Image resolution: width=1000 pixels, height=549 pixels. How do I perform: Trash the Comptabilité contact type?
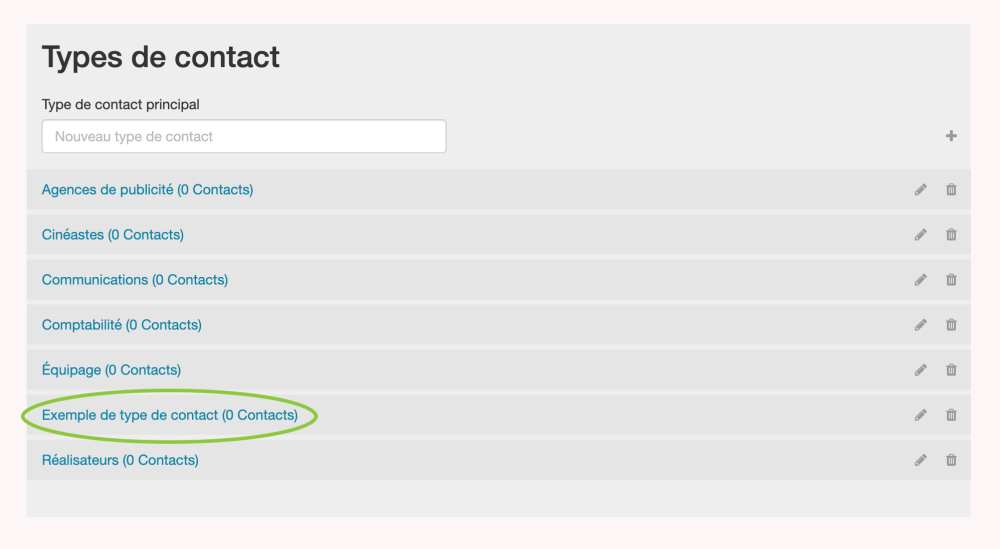coord(951,325)
